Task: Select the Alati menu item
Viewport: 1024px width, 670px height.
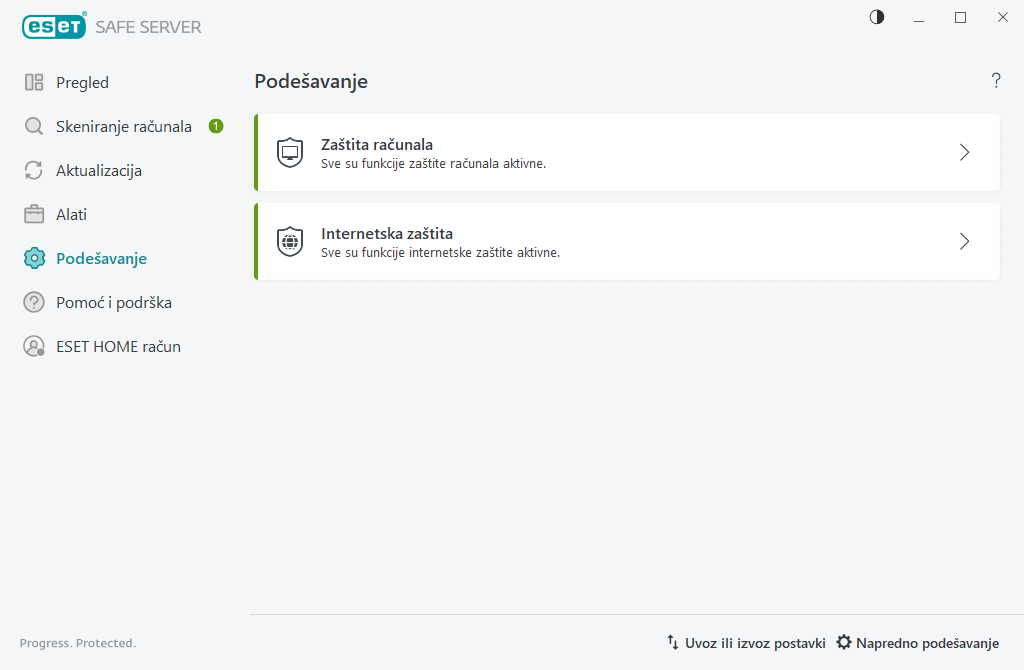Action: pyautogui.click(x=72, y=215)
